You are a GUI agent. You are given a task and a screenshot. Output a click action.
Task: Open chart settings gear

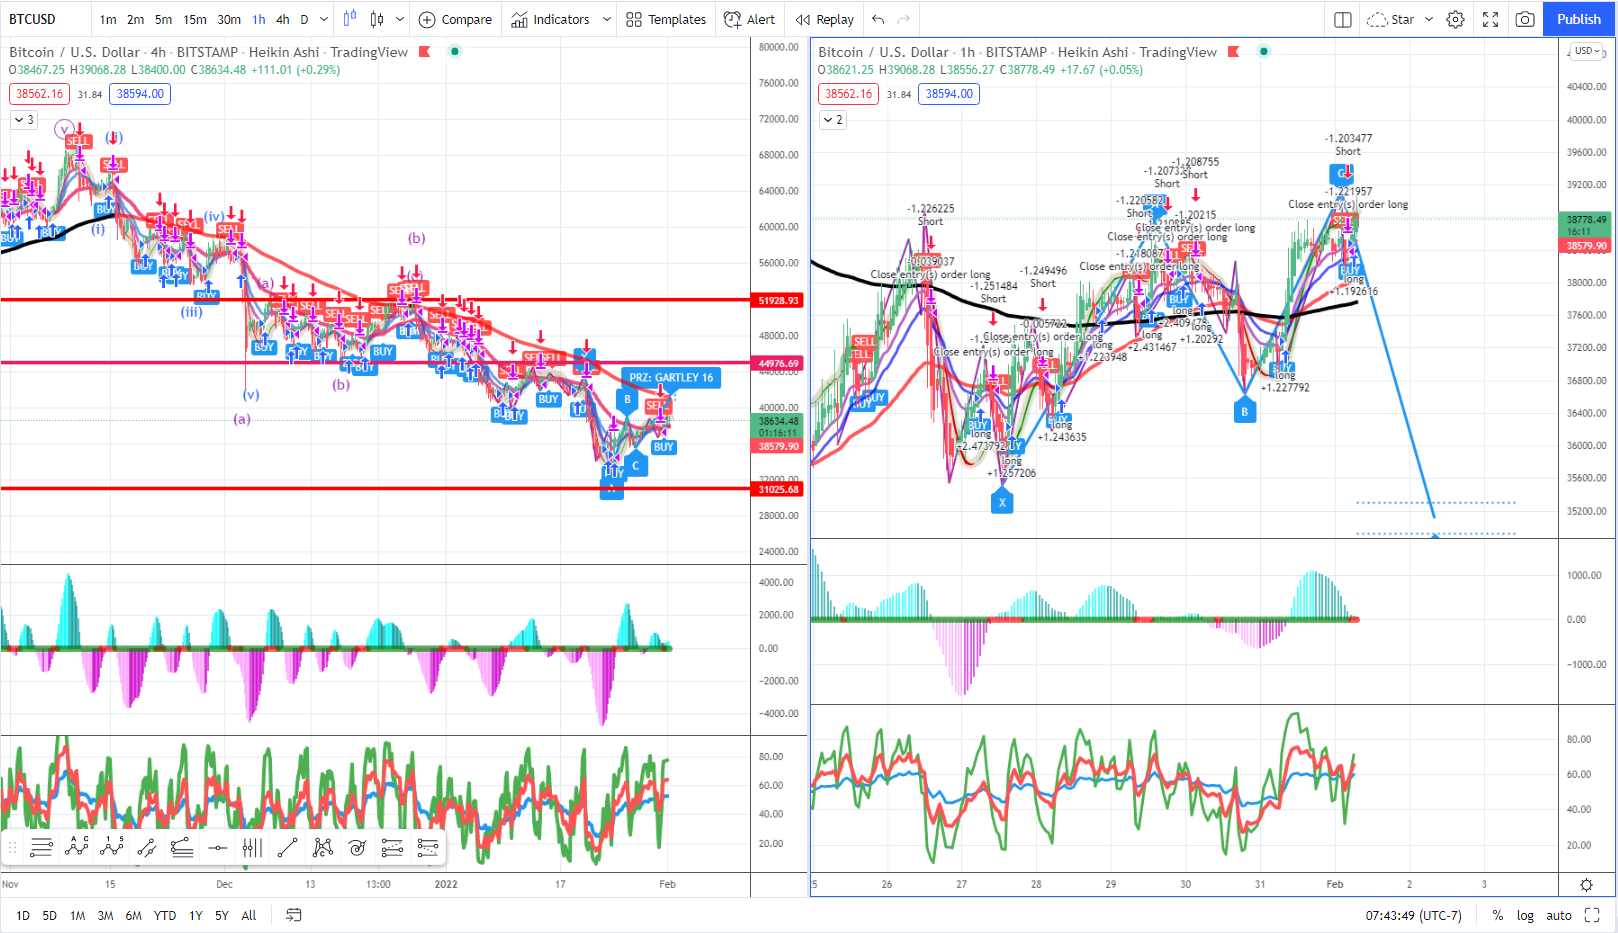click(x=1456, y=19)
